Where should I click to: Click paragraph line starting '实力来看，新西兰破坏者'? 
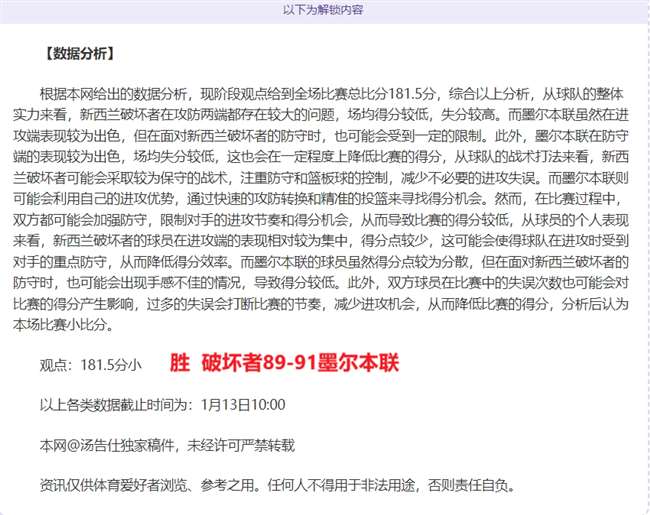[321, 114]
